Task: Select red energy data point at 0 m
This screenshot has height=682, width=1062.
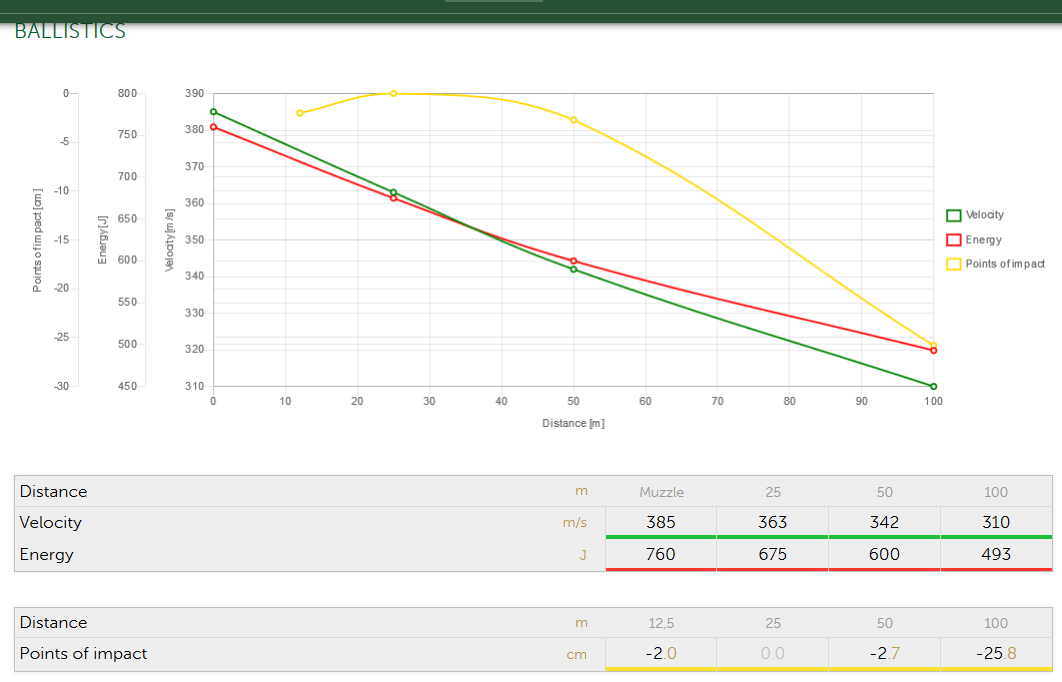Action: (x=213, y=127)
